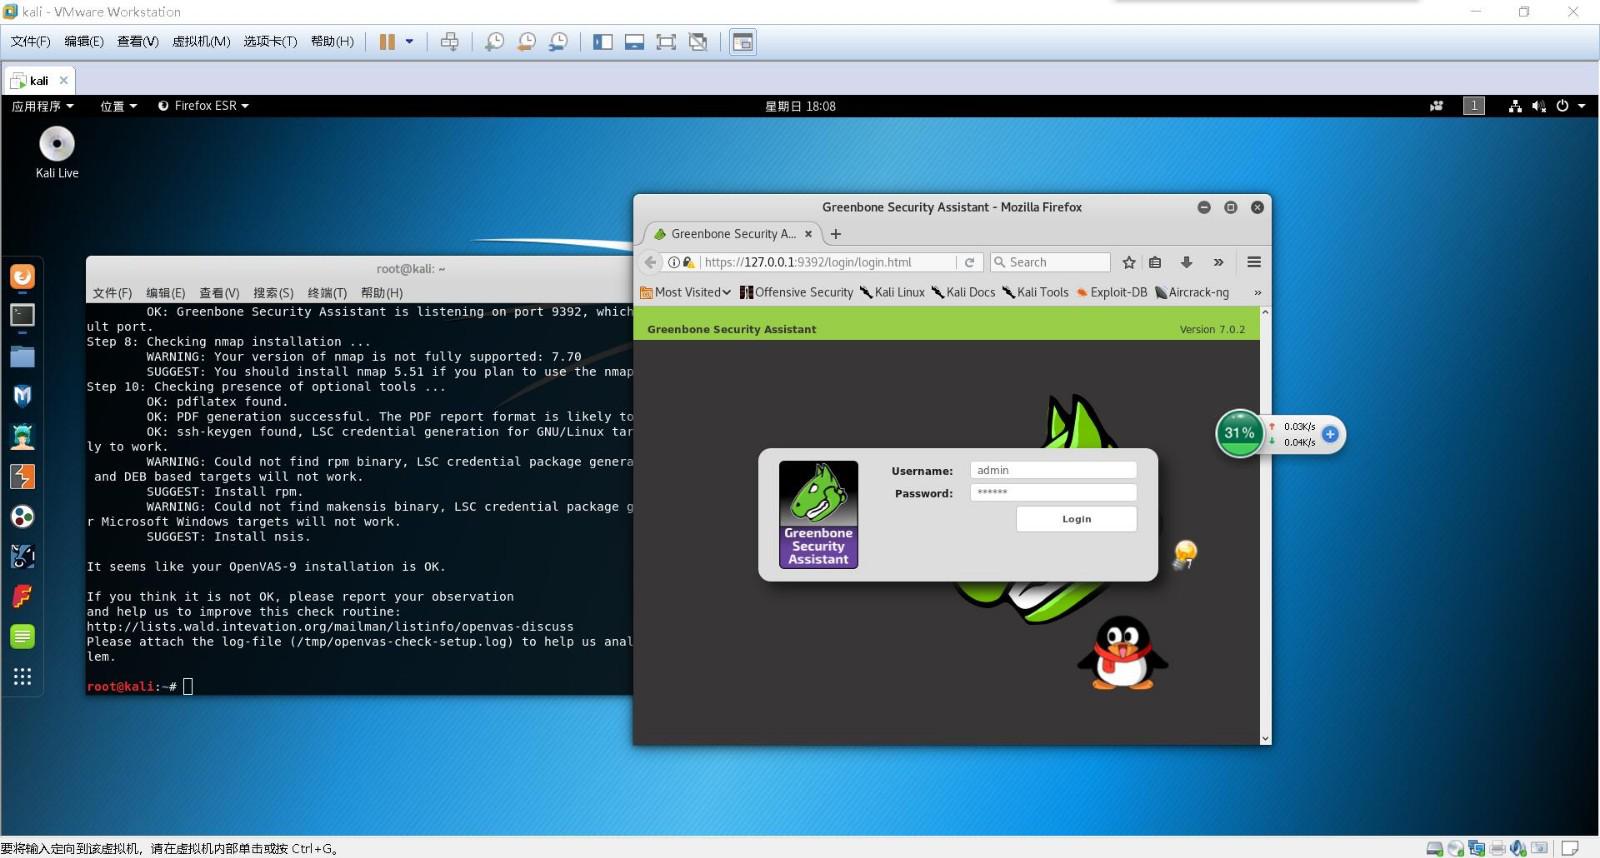Viewport: 1600px width, 858px height.
Task: Select the kali VM tab
Action: click(x=39, y=80)
